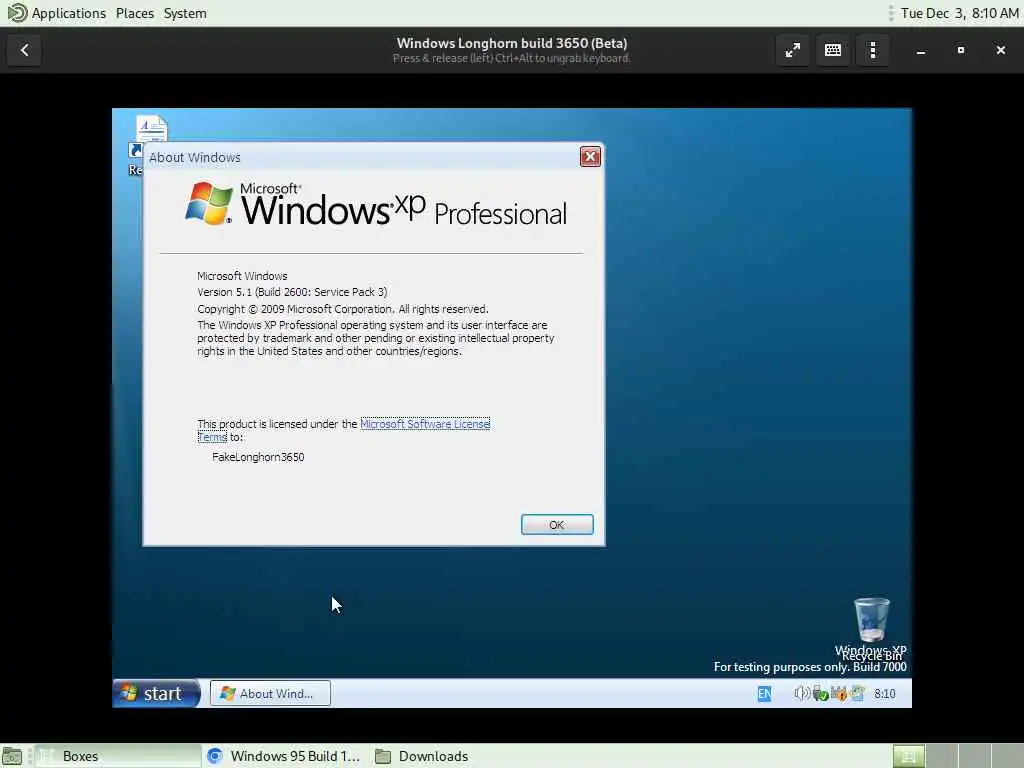
Task: Go back using the Boxes back arrow
Action: (x=24, y=50)
